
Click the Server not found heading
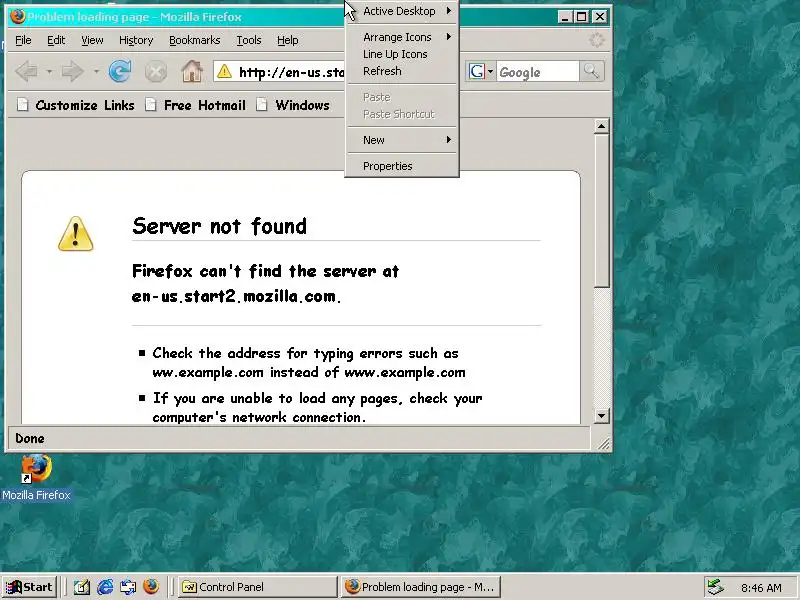pos(219,226)
